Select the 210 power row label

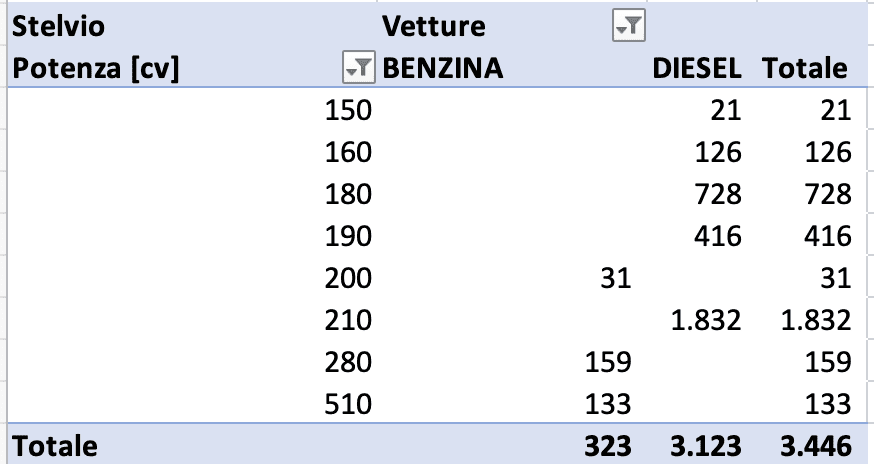349,320
